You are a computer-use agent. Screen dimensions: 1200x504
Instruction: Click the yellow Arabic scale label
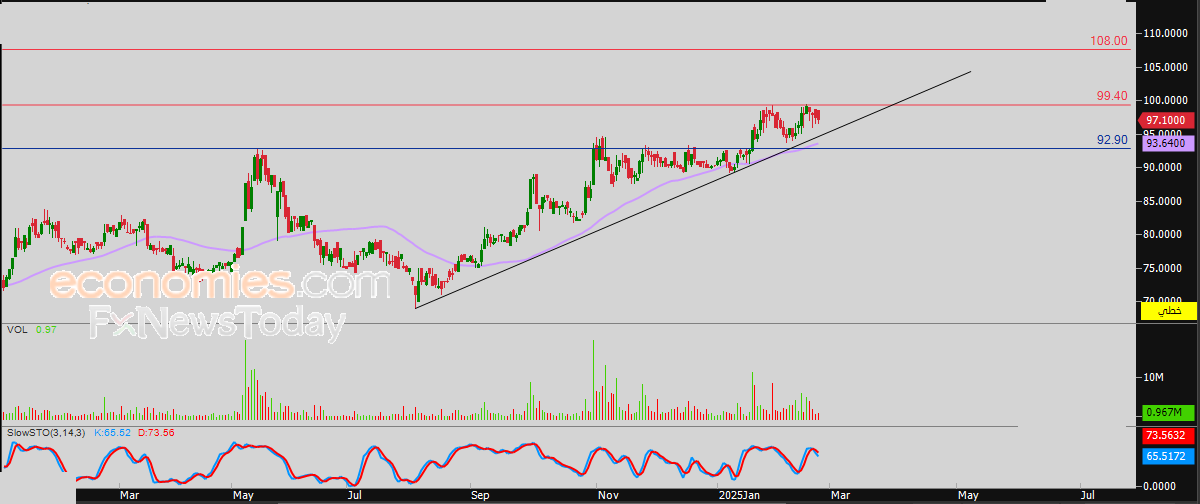[x=1168, y=313]
